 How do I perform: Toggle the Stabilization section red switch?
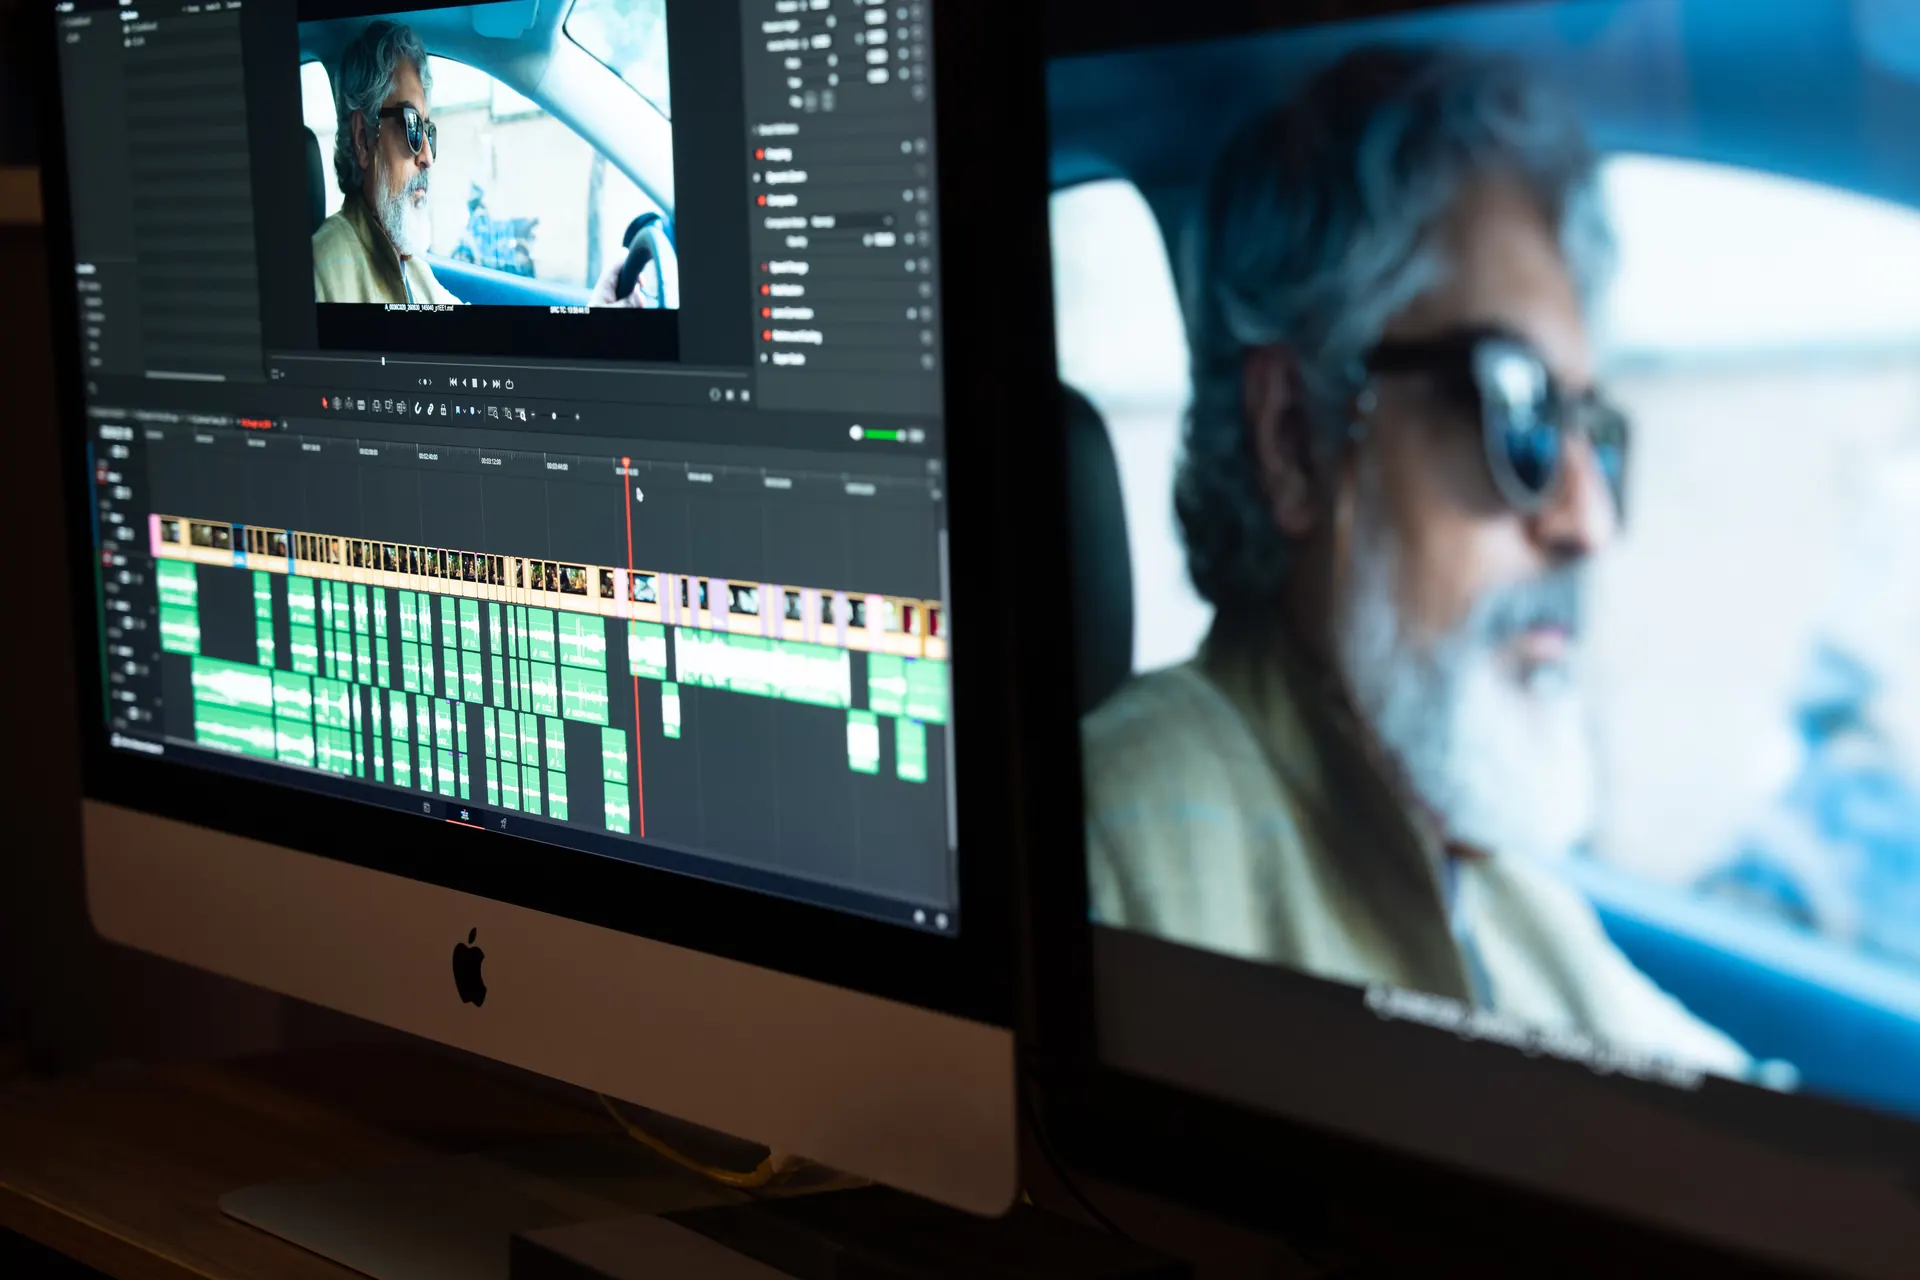[x=765, y=290]
